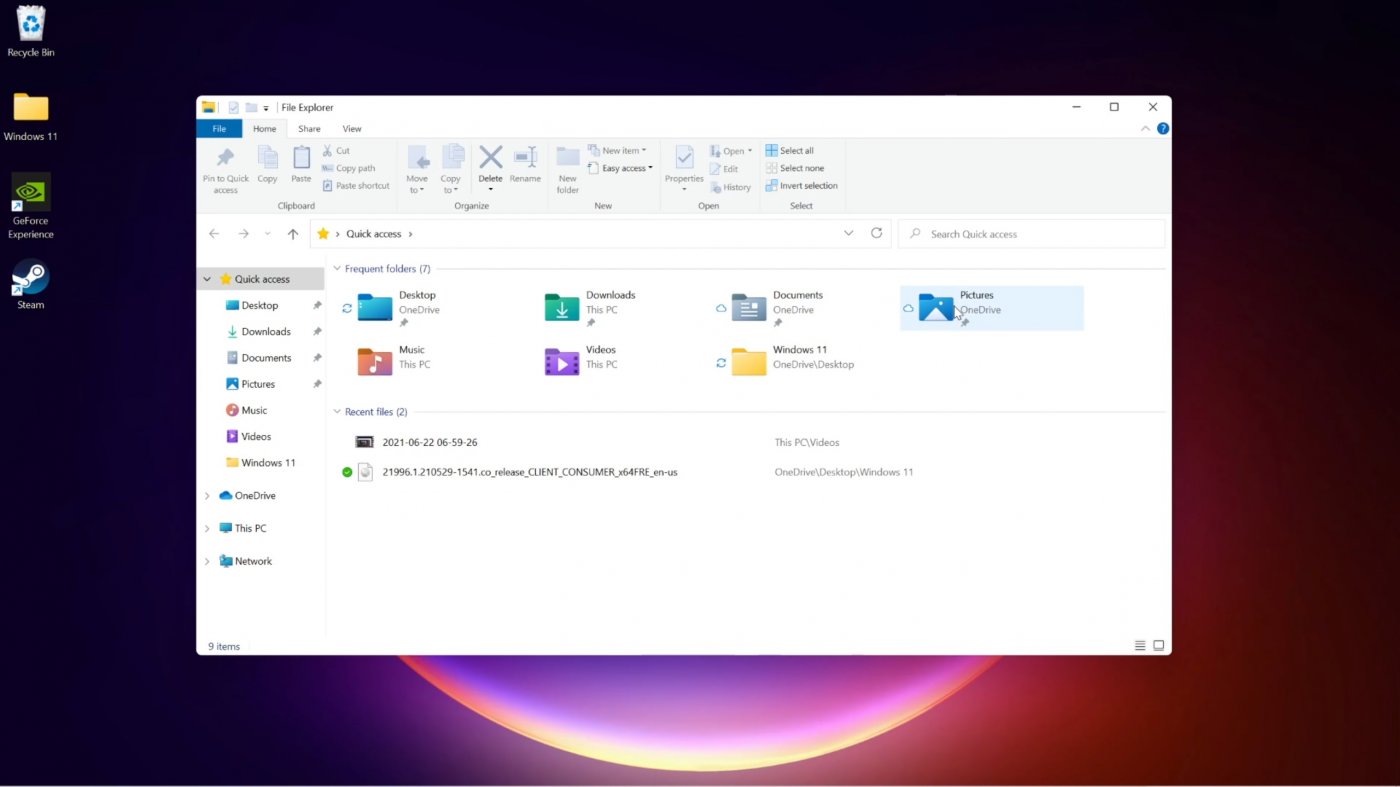Collapse the Recent files section
This screenshot has width=1400, height=787.
point(337,412)
